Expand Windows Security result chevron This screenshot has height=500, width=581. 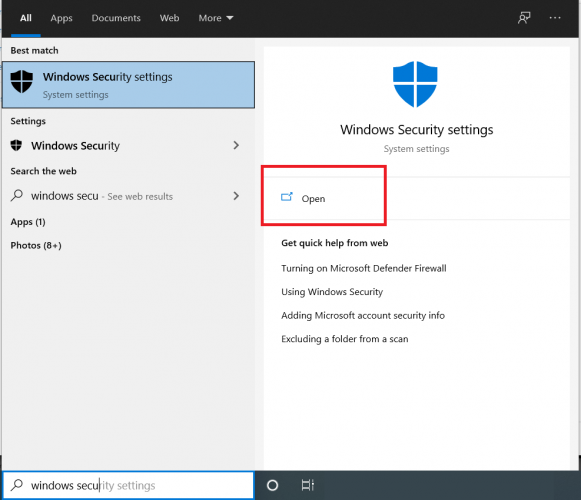(x=236, y=145)
